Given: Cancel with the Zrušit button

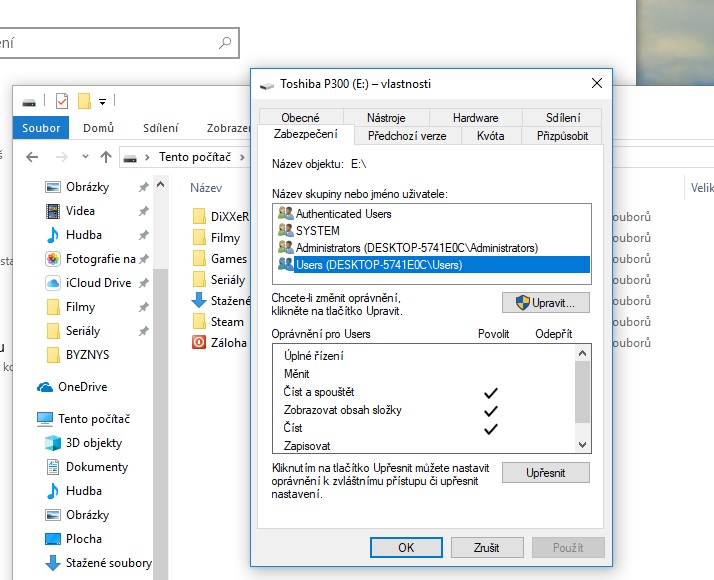Looking at the screenshot, I should point(487,547).
